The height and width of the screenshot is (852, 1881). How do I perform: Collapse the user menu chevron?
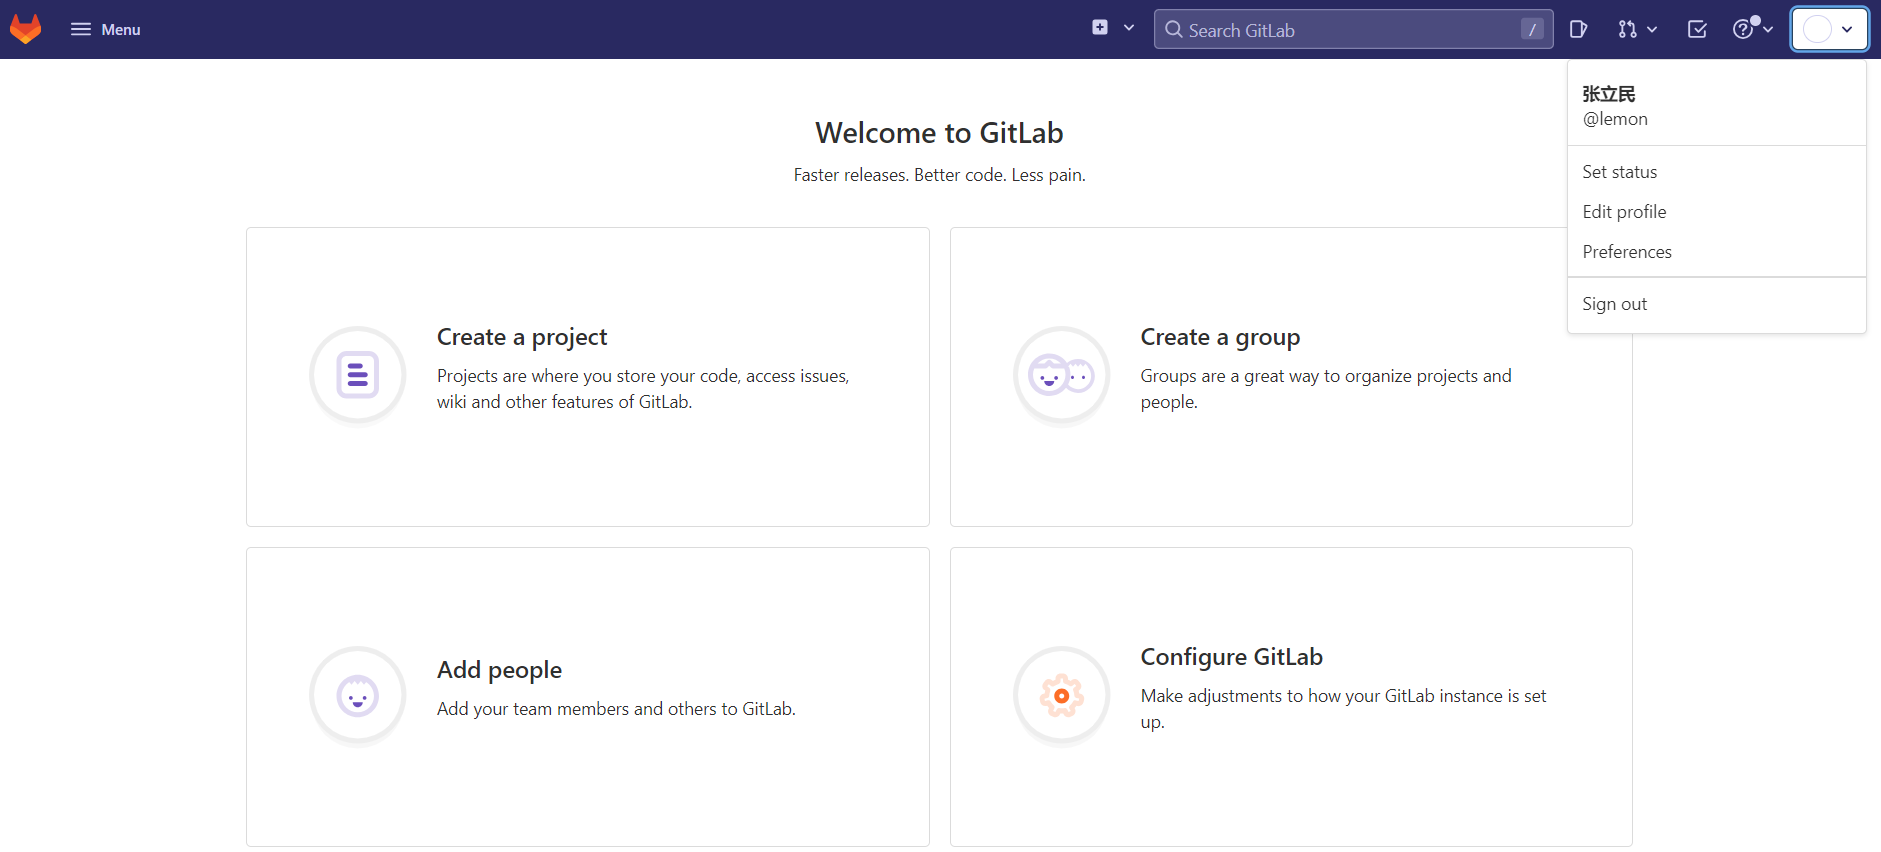click(x=1847, y=29)
